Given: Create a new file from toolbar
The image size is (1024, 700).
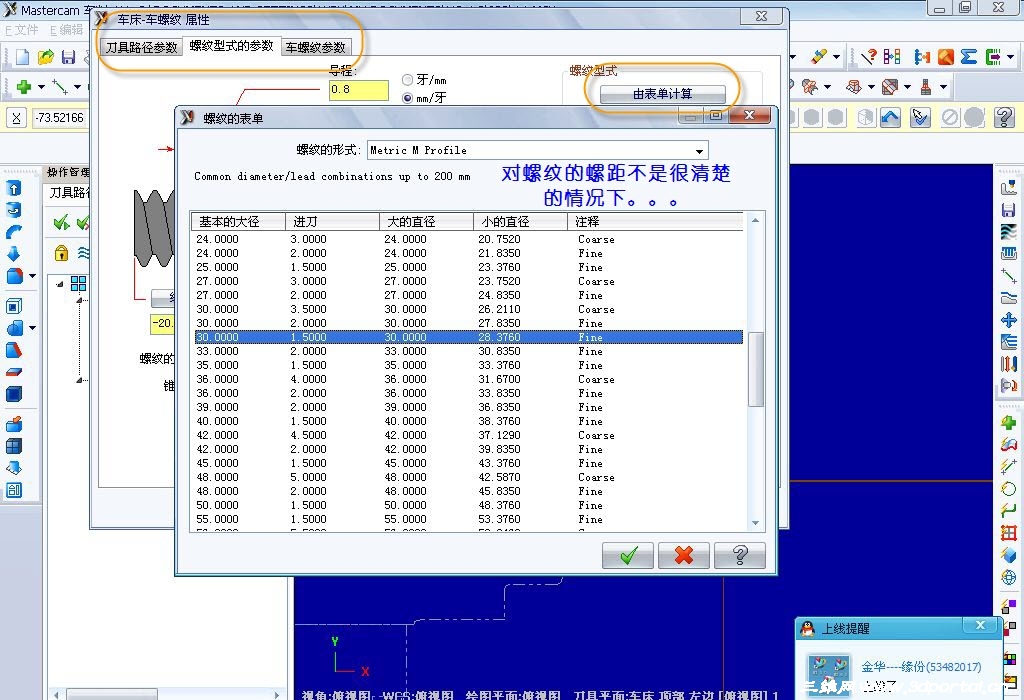Looking at the screenshot, I should (22, 57).
